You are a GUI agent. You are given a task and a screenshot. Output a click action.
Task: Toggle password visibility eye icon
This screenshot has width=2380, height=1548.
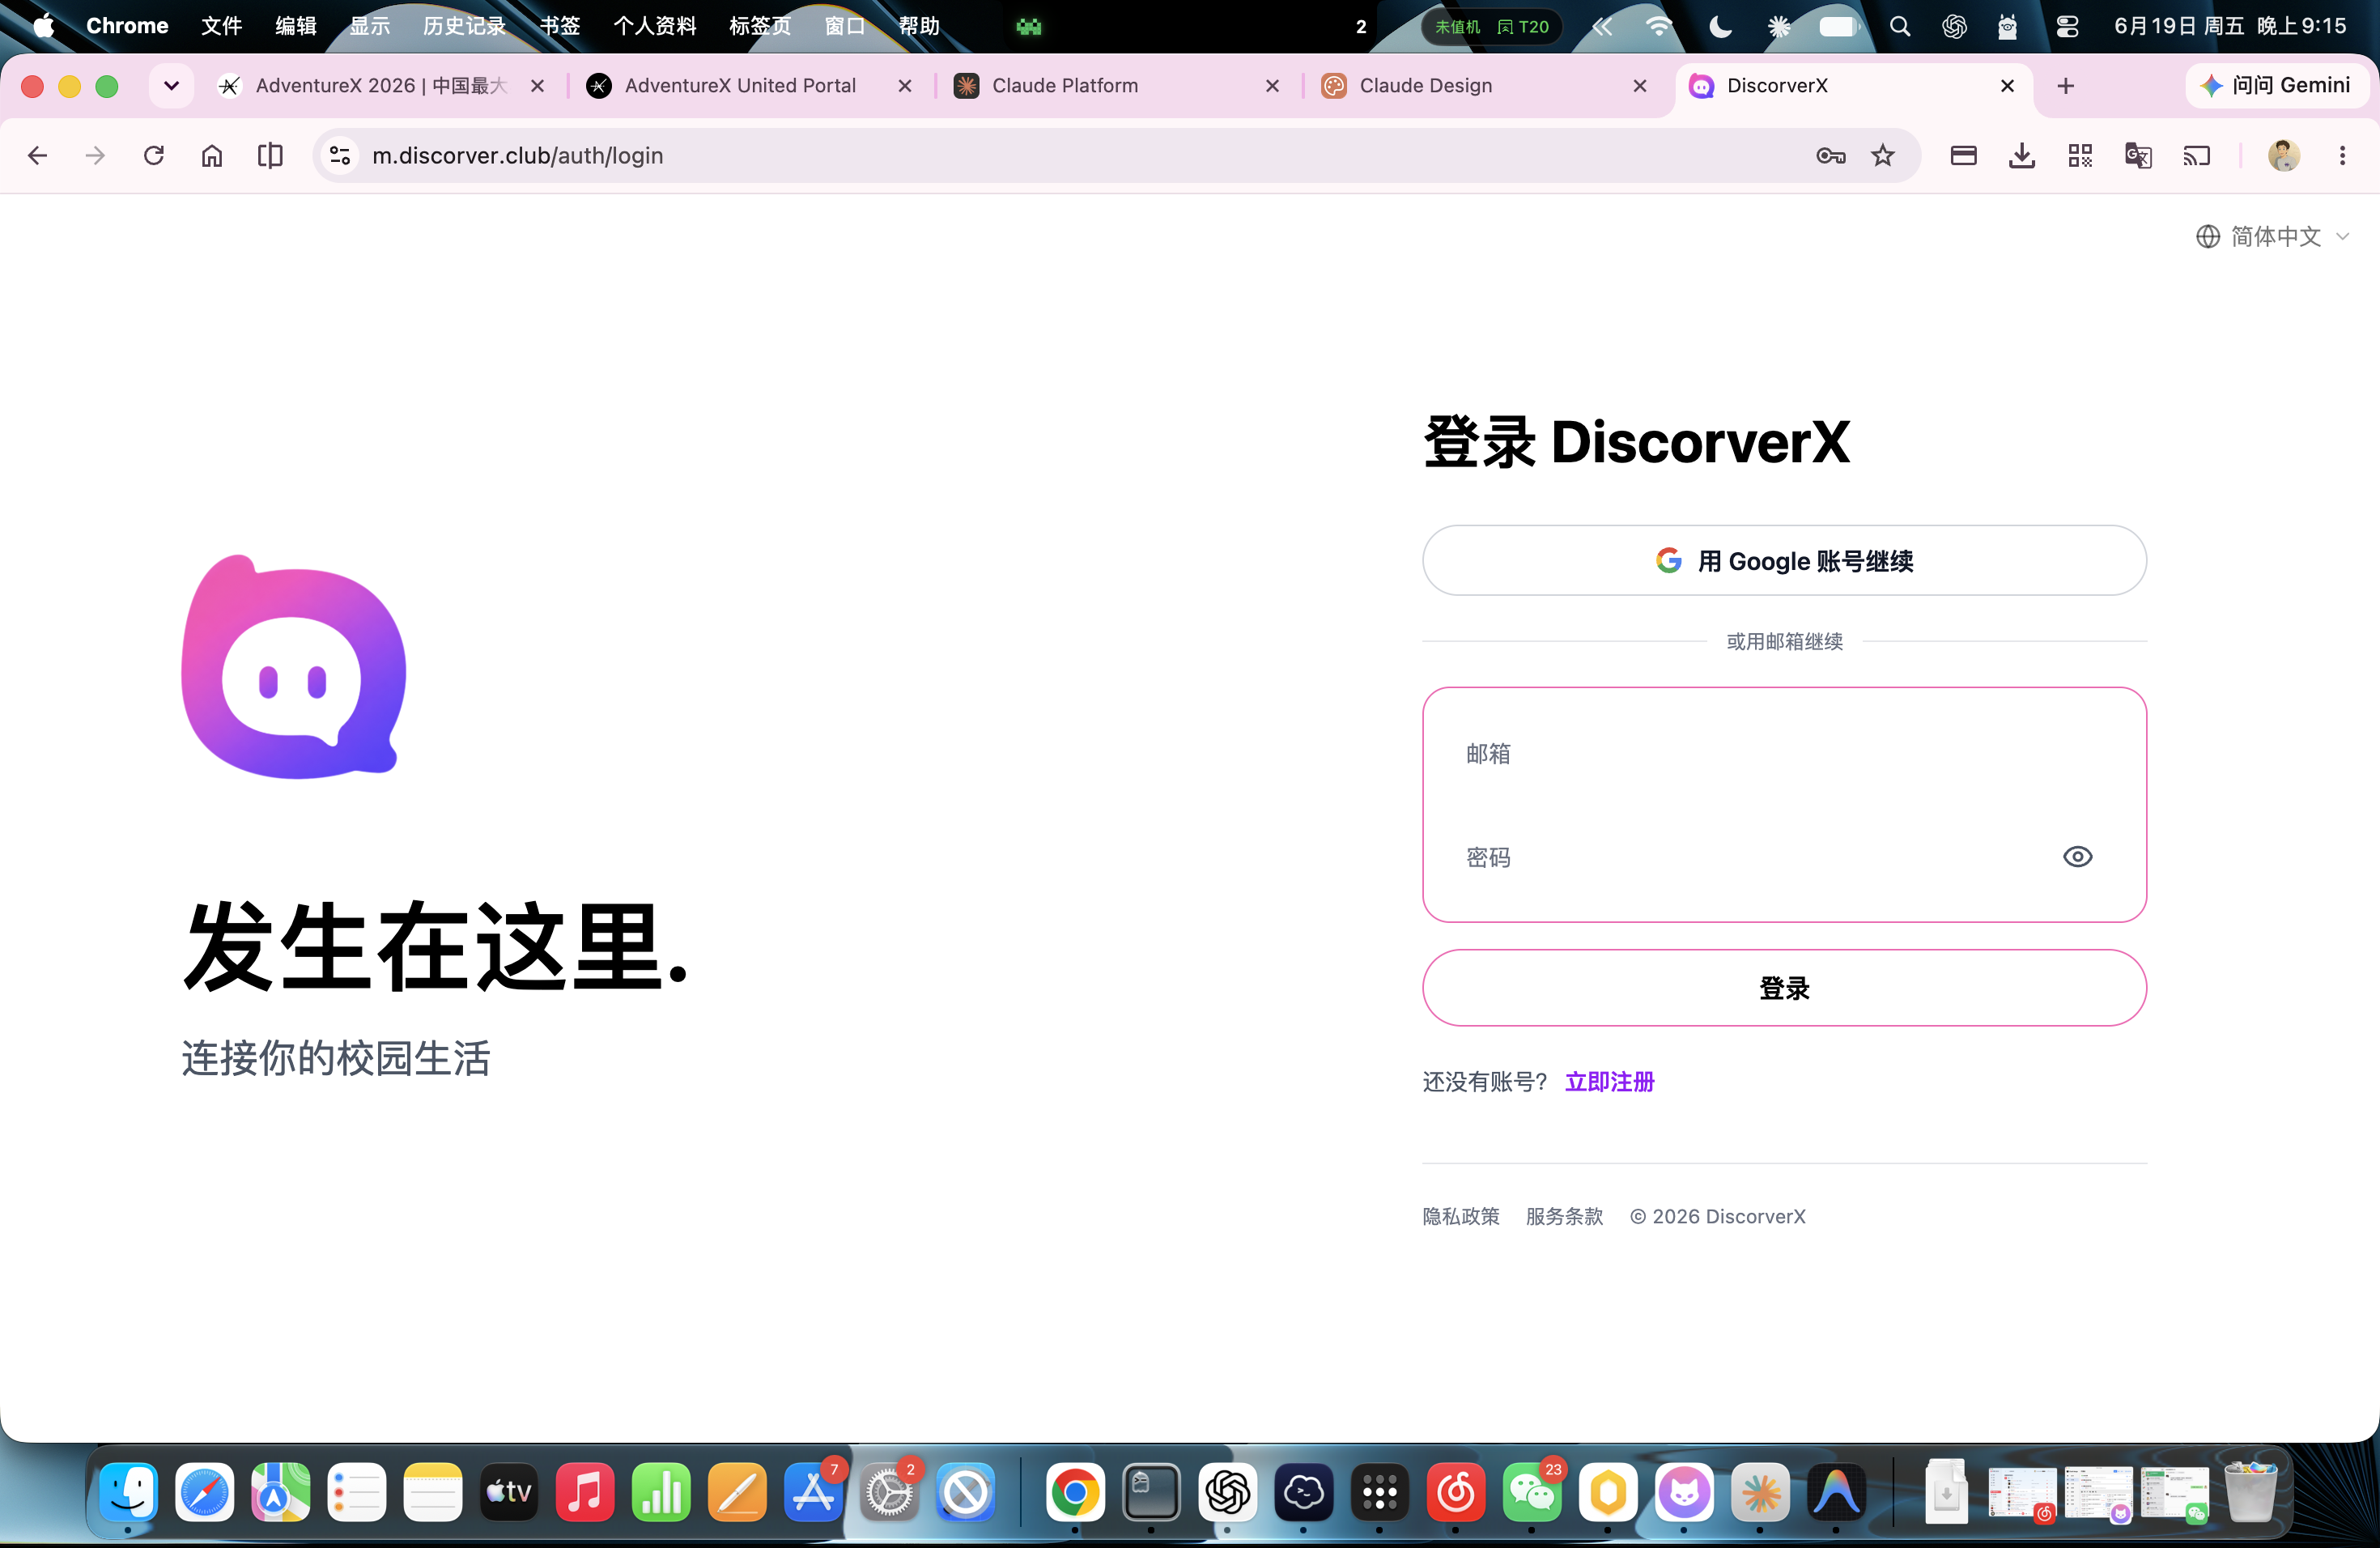coord(2077,857)
